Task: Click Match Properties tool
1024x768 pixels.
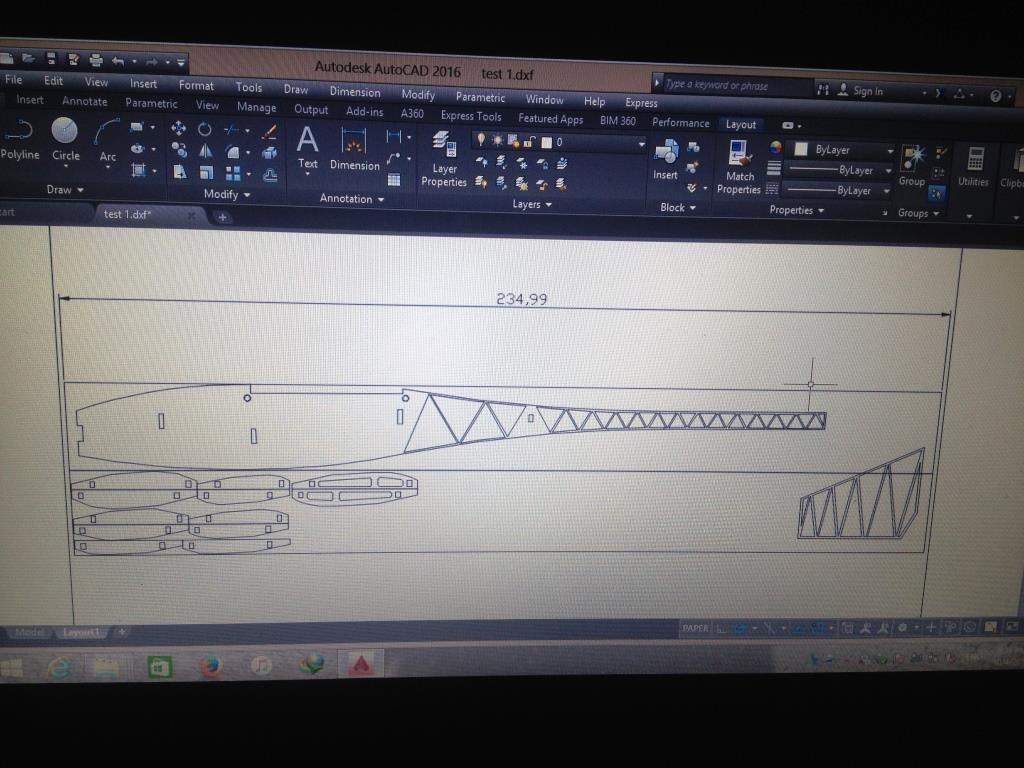Action: click(739, 167)
